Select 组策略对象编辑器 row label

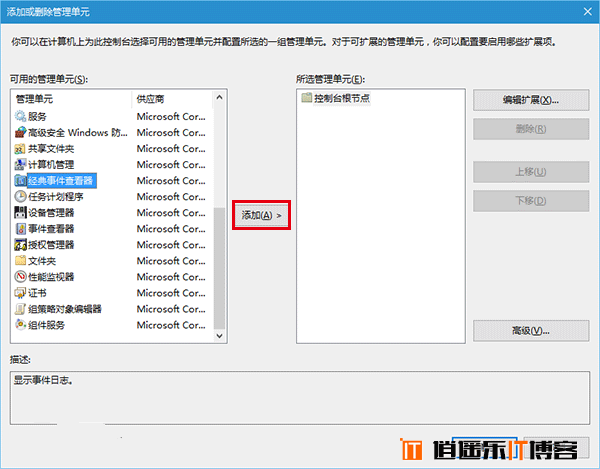[65, 309]
